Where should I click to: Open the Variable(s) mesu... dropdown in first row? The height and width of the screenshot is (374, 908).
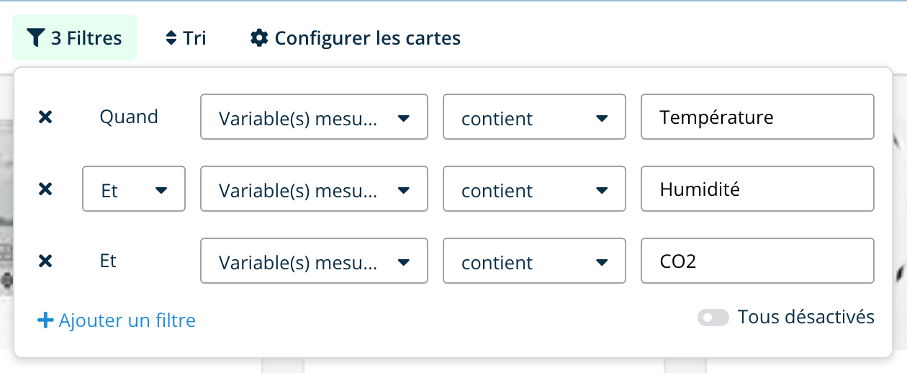314,117
